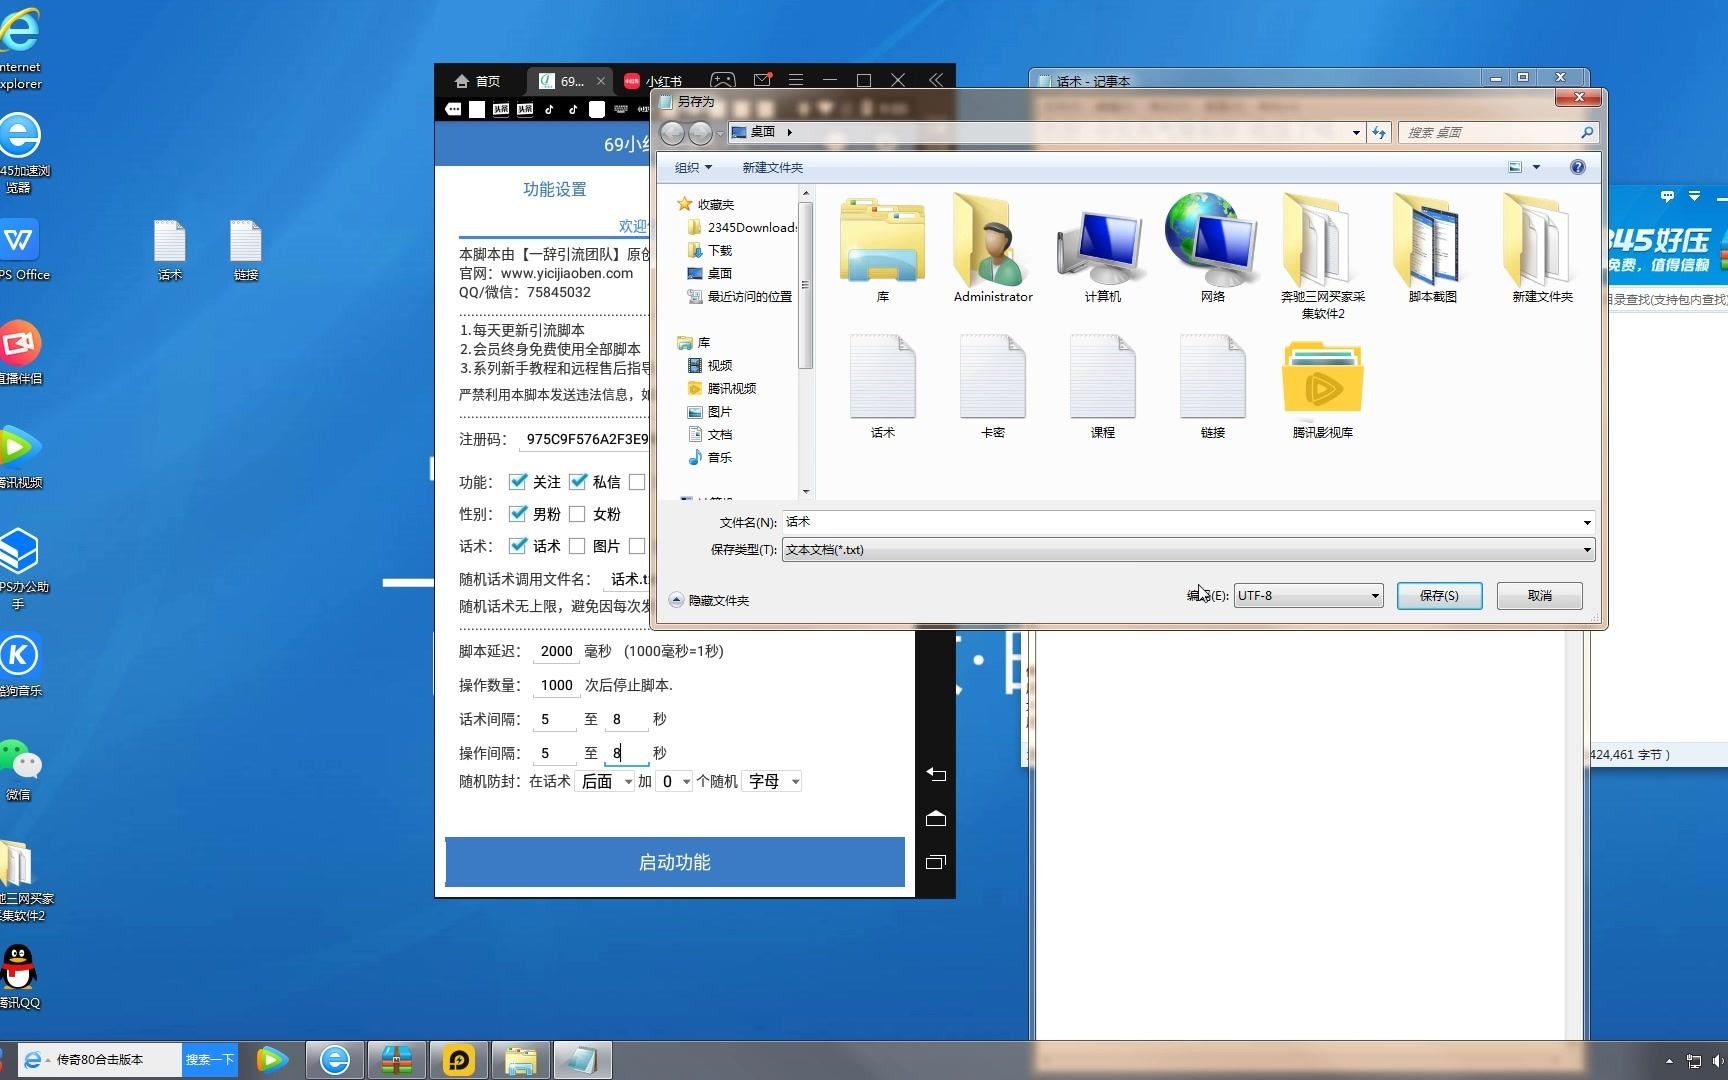Open 酷狗音乐 desktop icon
Image resolution: width=1728 pixels, height=1080 pixels.
point(20,665)
